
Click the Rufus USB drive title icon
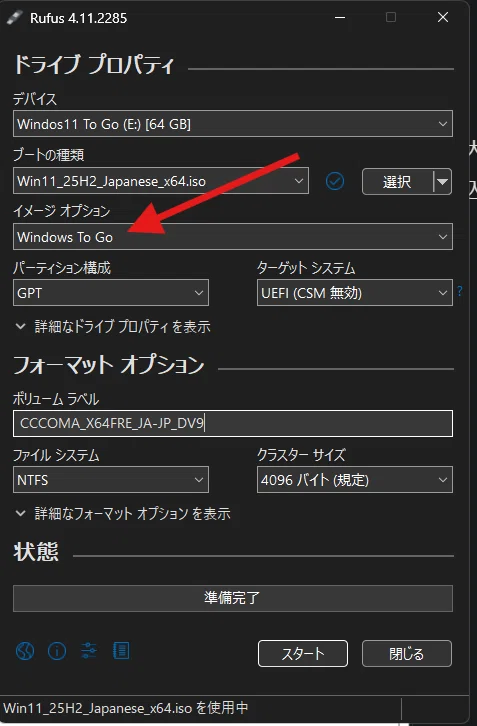(15, 18)
